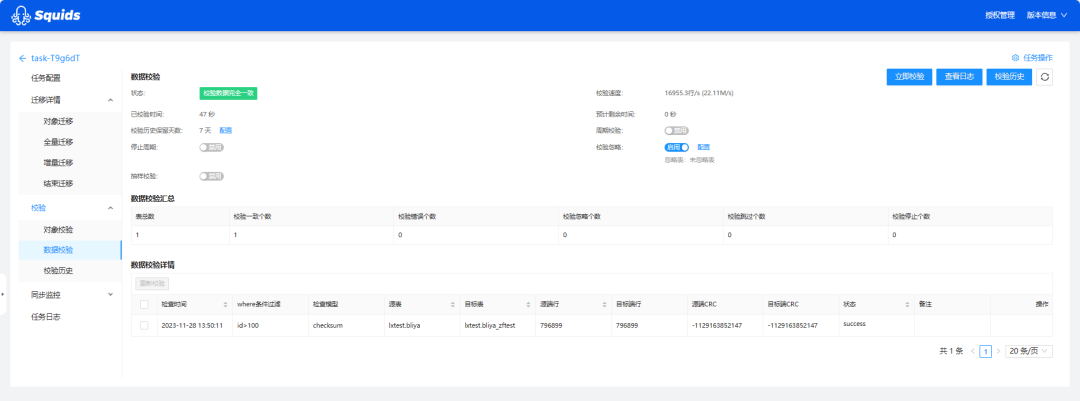Screen dimensions: 1080x401
Task: Click the where条件过滤 column header
Action: 258,305
